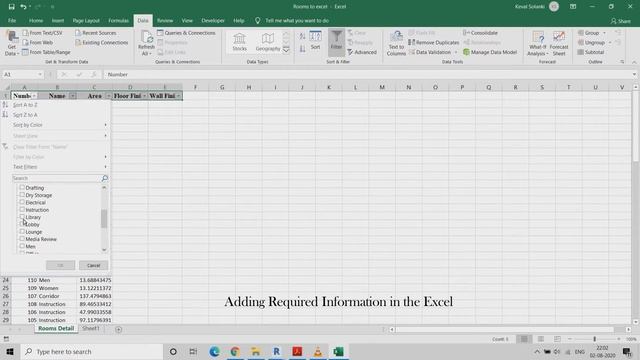
Task: Toggle the Filter funnel button
Action: pyautogui.click(x=336, y=41)
